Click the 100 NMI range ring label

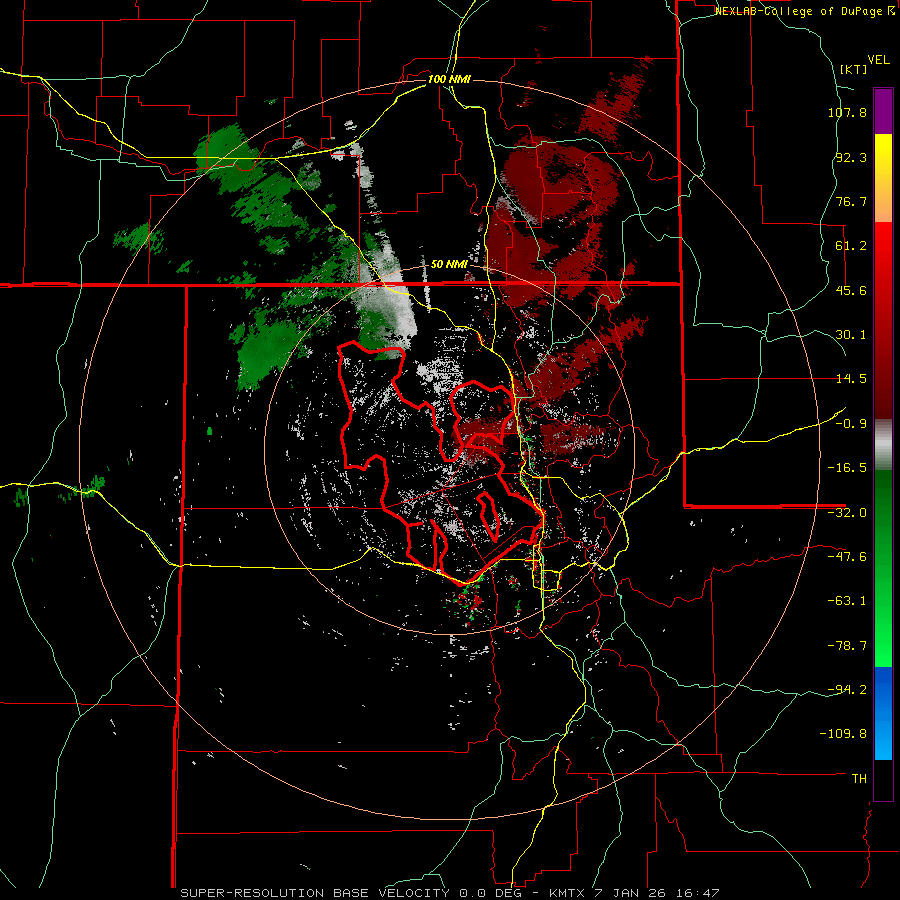point(449,79)
